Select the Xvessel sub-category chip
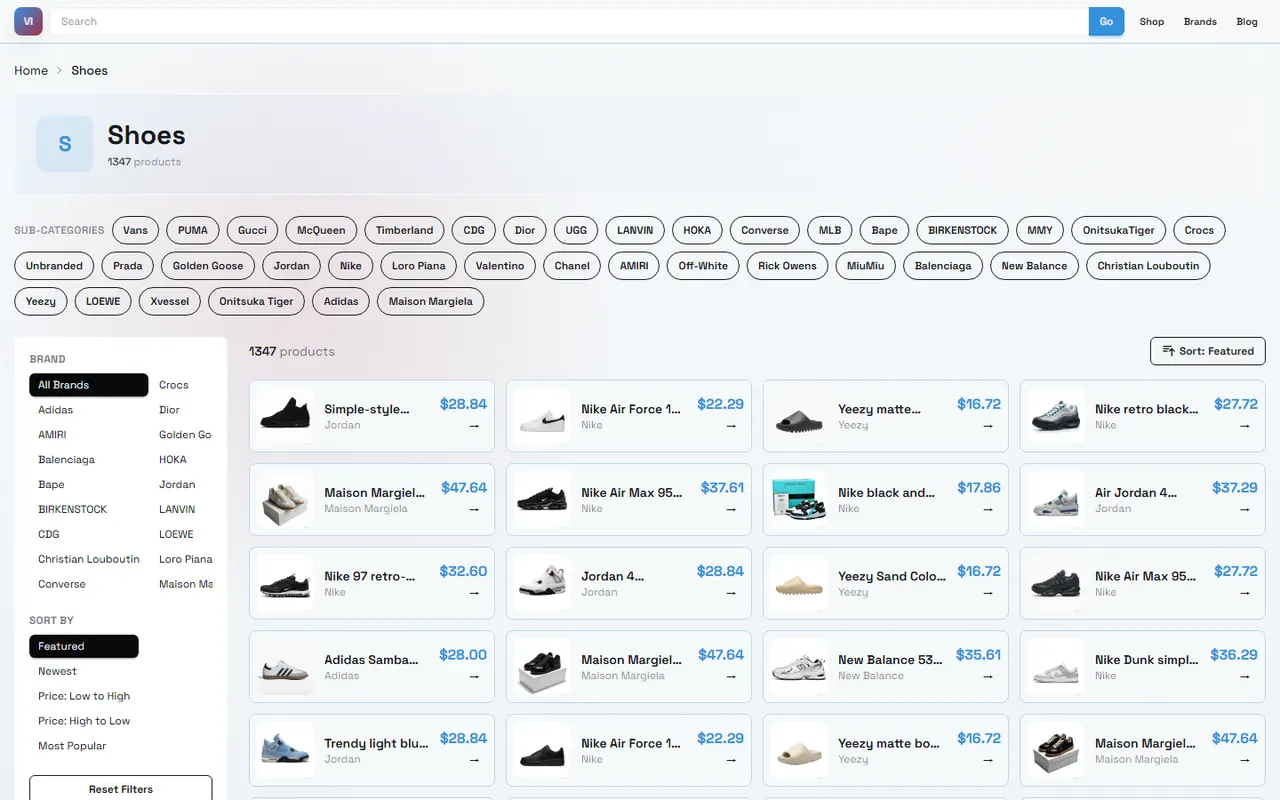This screenshot has width=1280, height=800. click(170, 301)
